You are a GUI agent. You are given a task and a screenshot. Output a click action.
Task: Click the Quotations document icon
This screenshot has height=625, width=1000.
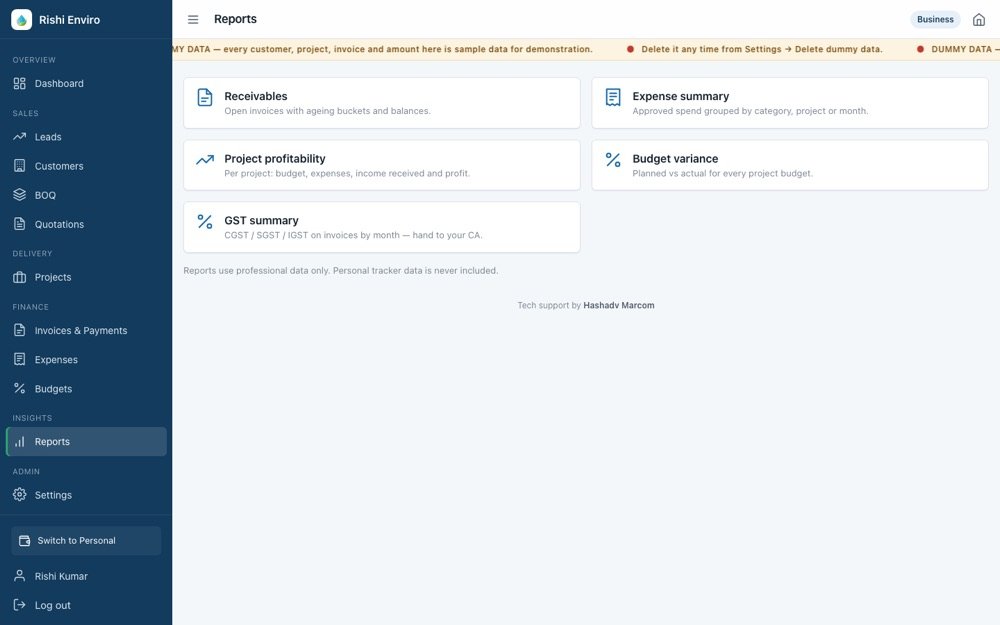tap(20, 224)
